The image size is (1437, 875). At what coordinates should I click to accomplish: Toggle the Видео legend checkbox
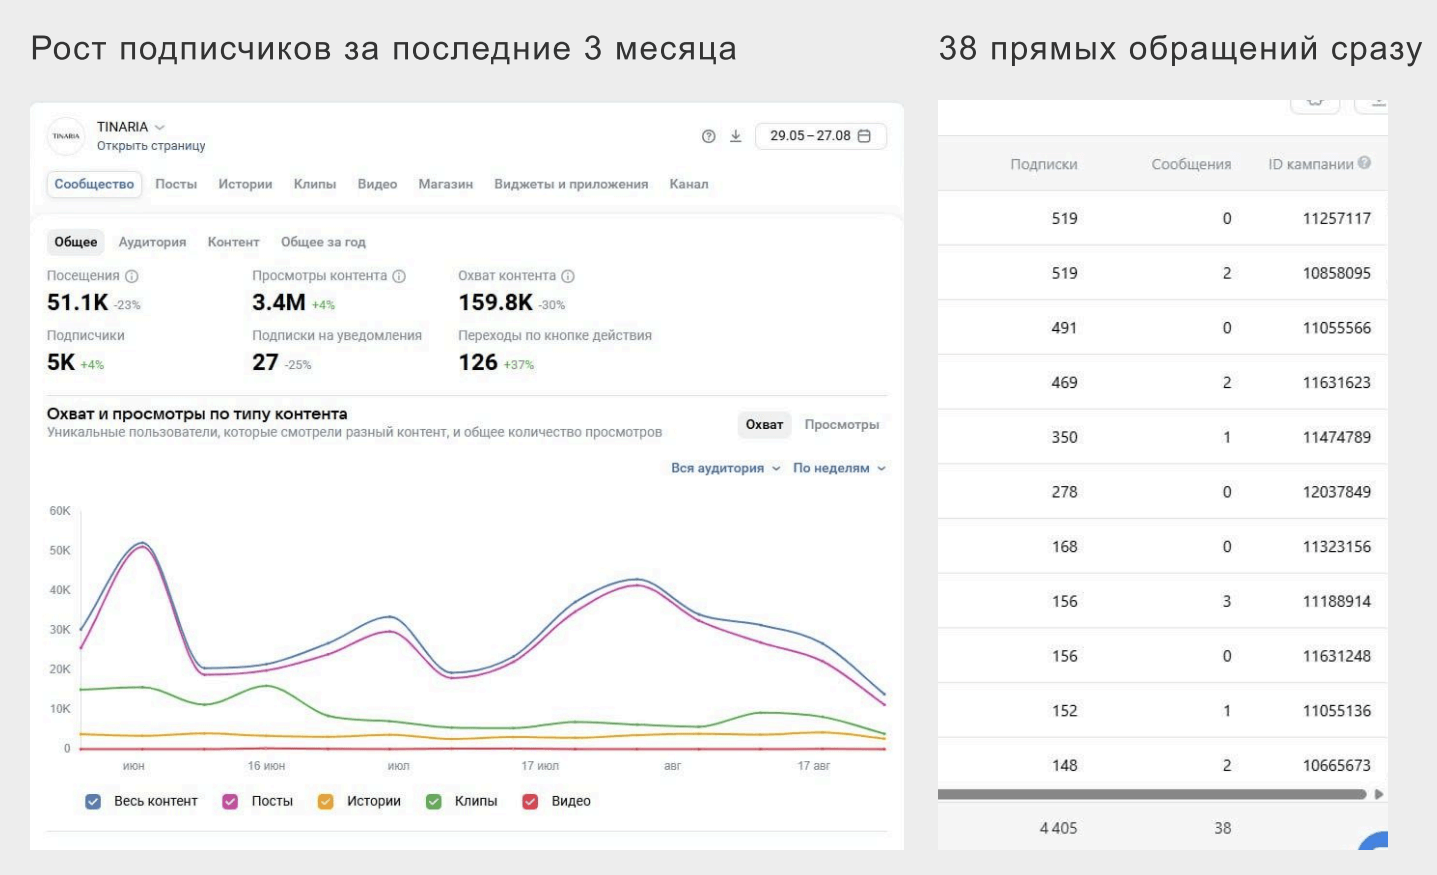(x=531, y=801)
